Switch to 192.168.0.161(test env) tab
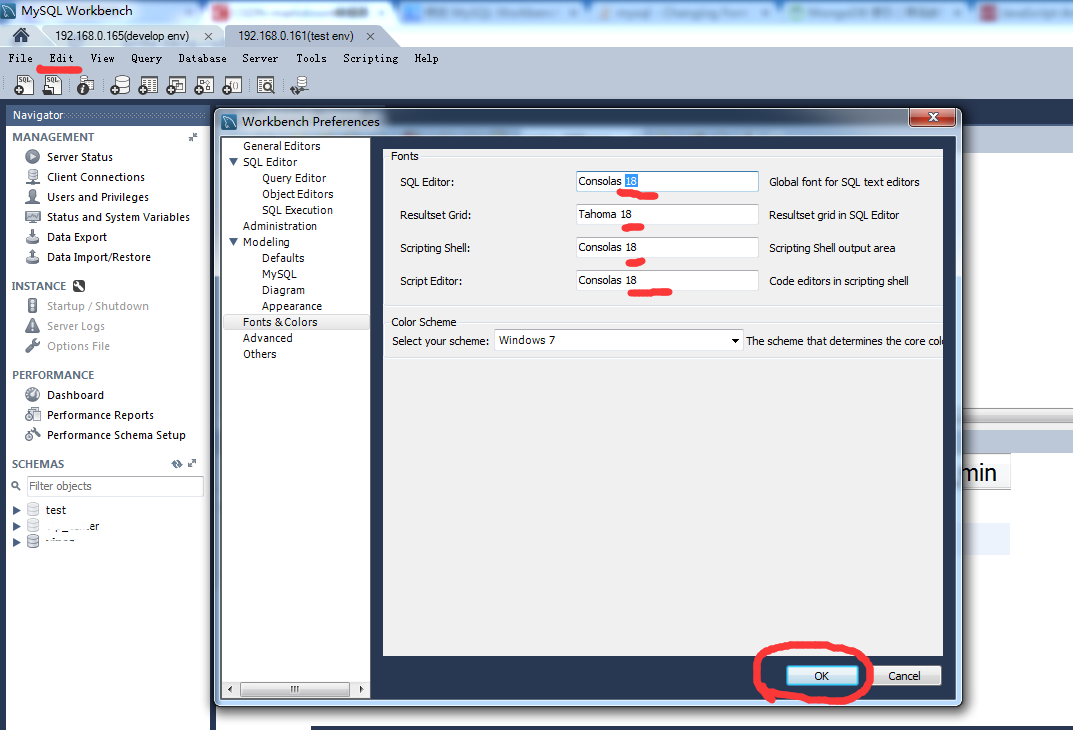The image size is (1073, 730). (296, 36)
